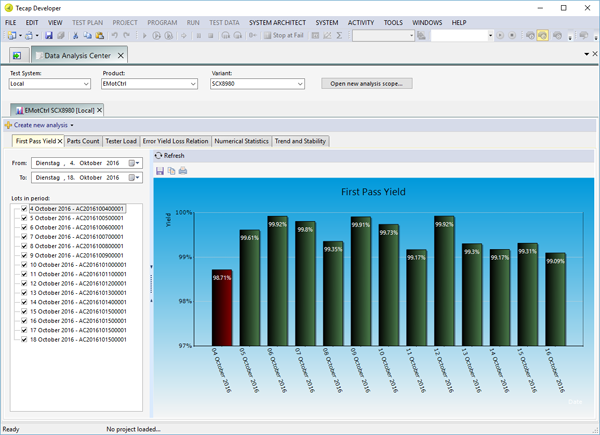Click the save icon in main toolbar
Viewport: 600px width, 435px height.
[48, 36]
